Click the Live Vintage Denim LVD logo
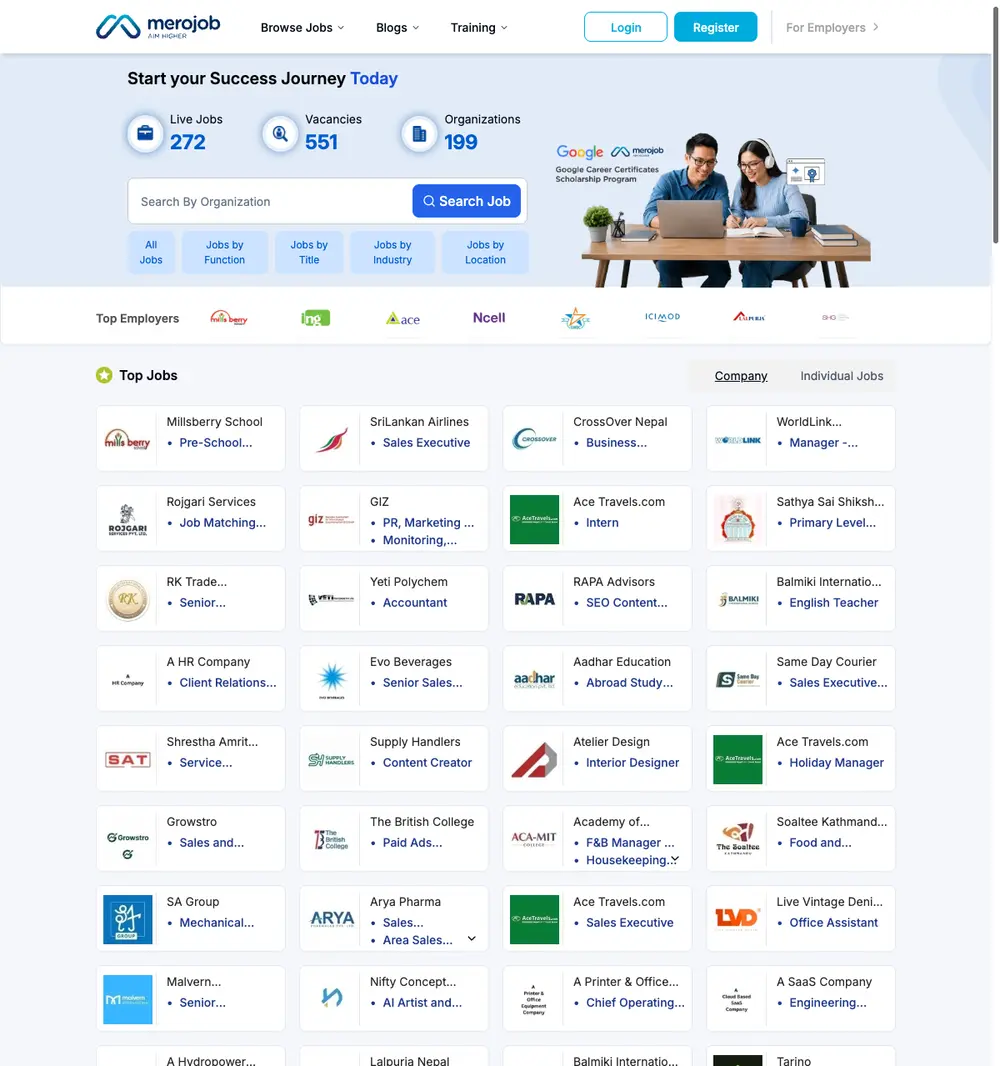Viewport: 1000px width, 1066px height. (737, 918)
